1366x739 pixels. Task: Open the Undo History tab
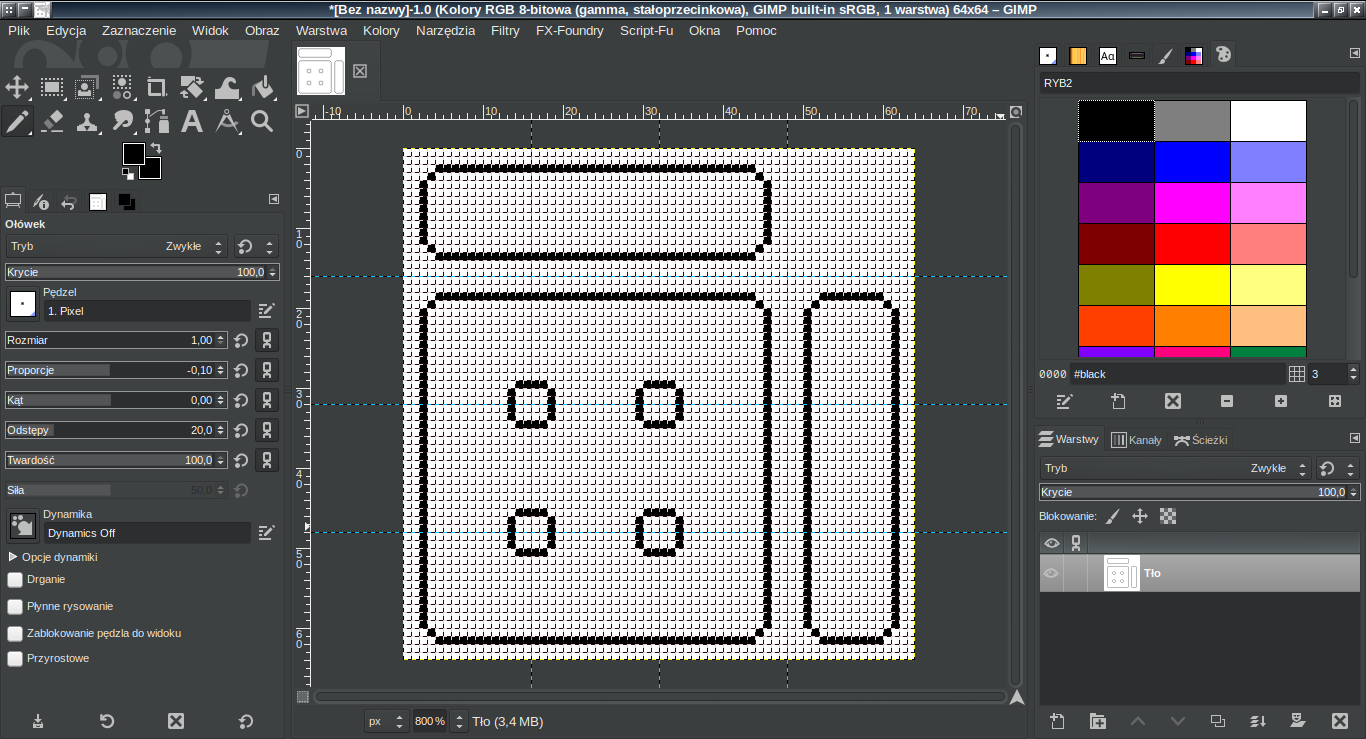(x=69, y=201)
